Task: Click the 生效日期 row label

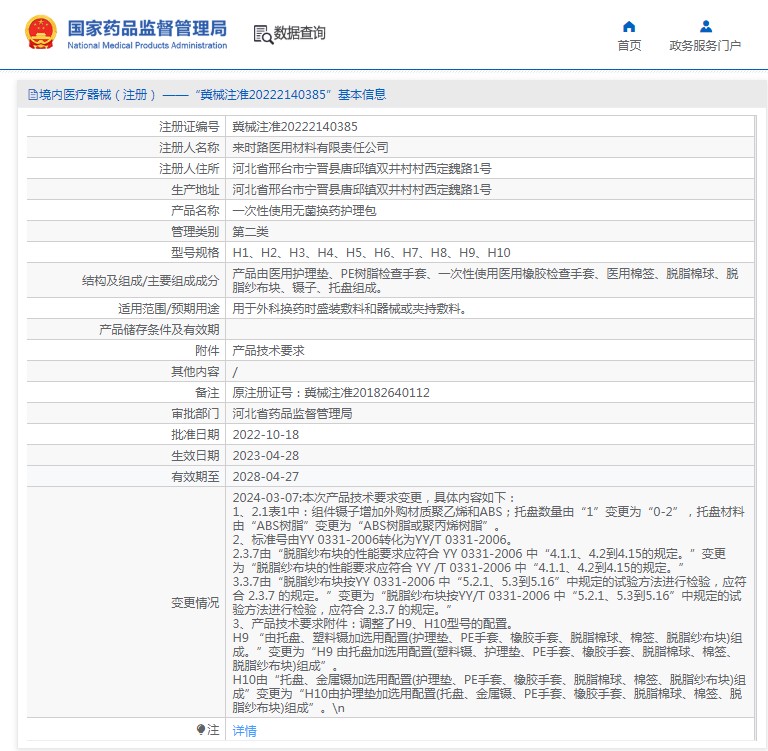Action: click(x=195, y=456)
